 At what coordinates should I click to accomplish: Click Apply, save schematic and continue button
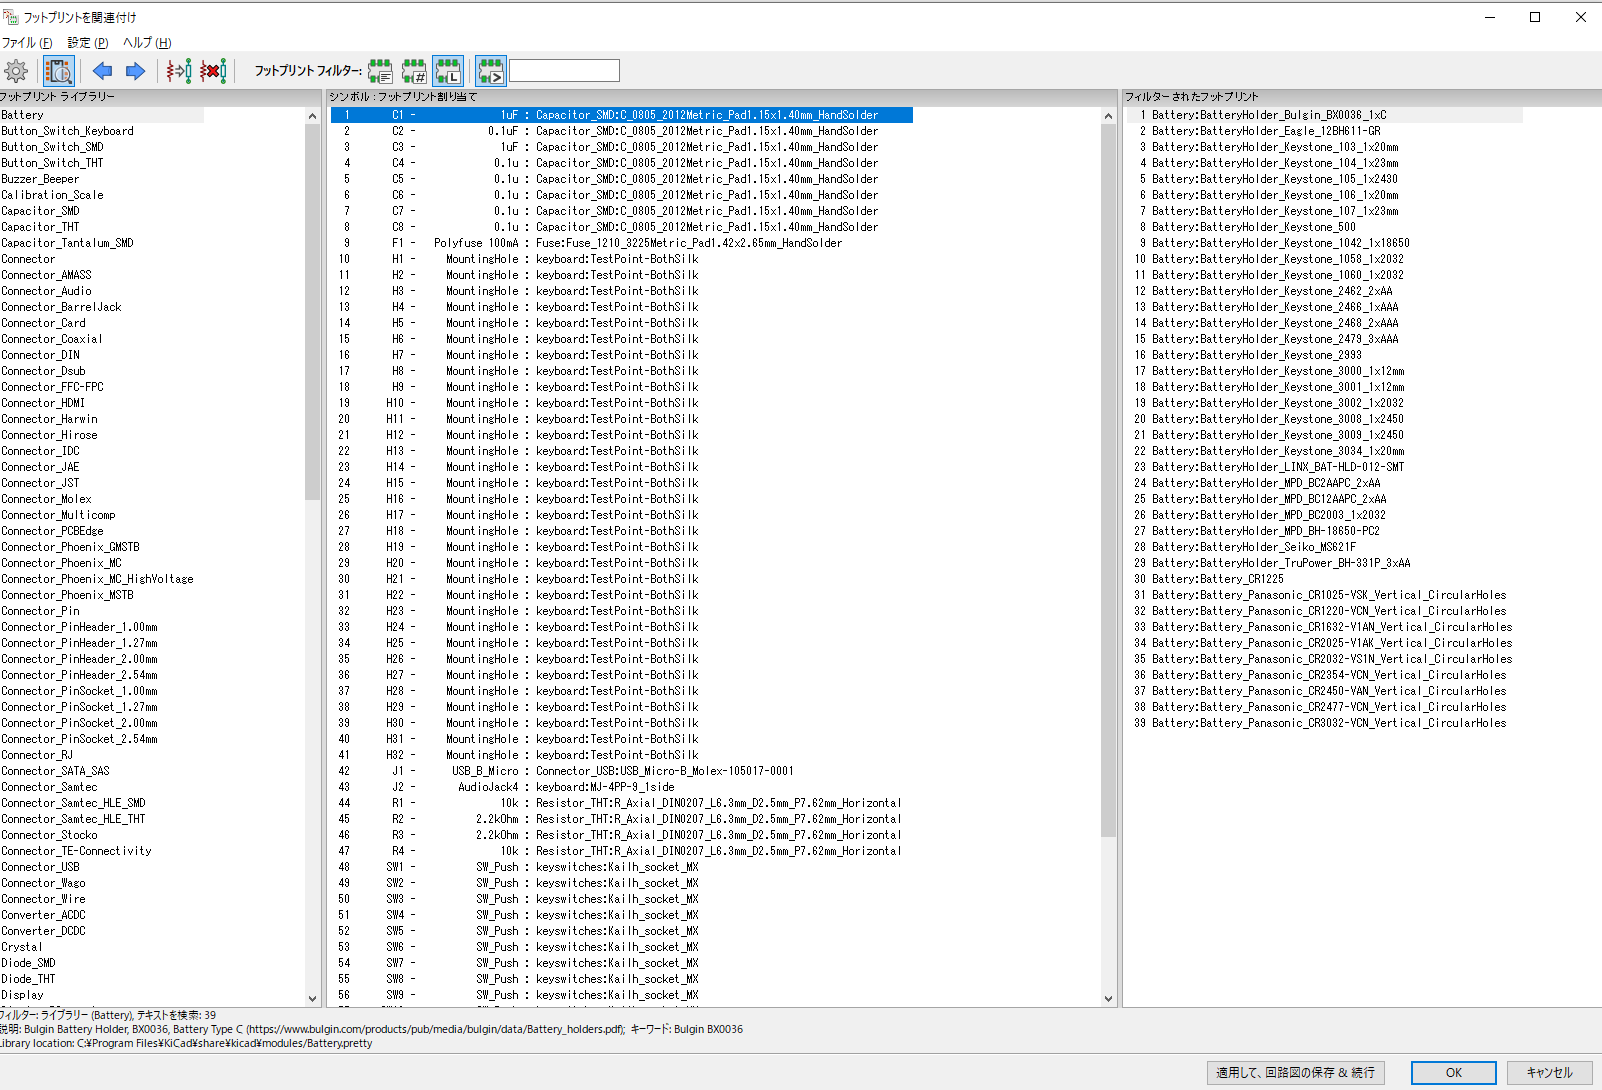1295,1072
